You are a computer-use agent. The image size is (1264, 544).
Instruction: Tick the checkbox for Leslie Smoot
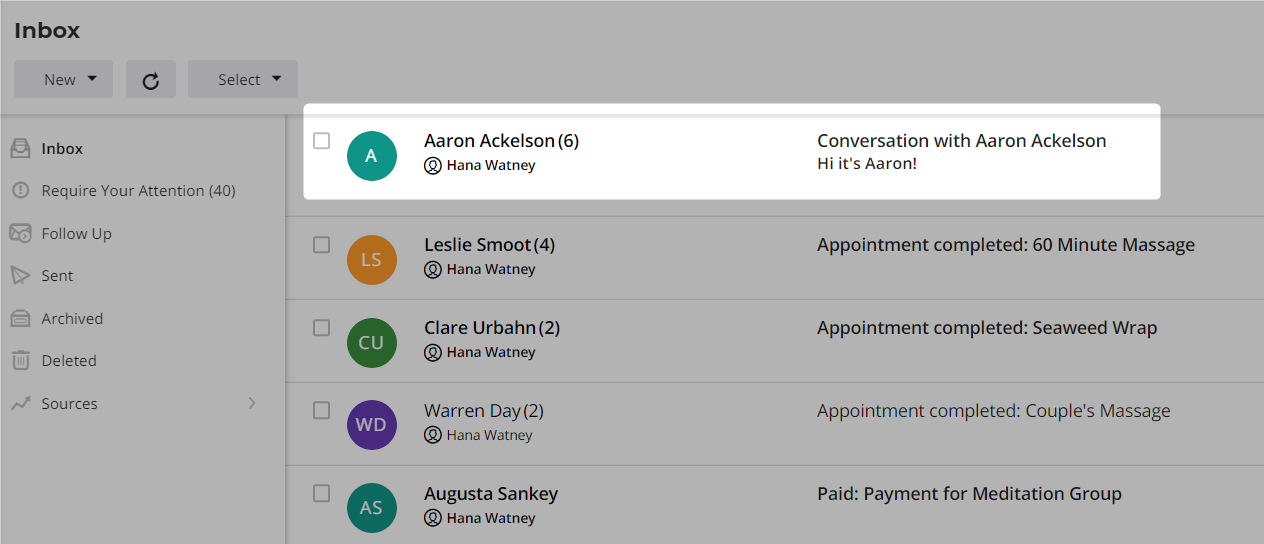tap(321, 245)
